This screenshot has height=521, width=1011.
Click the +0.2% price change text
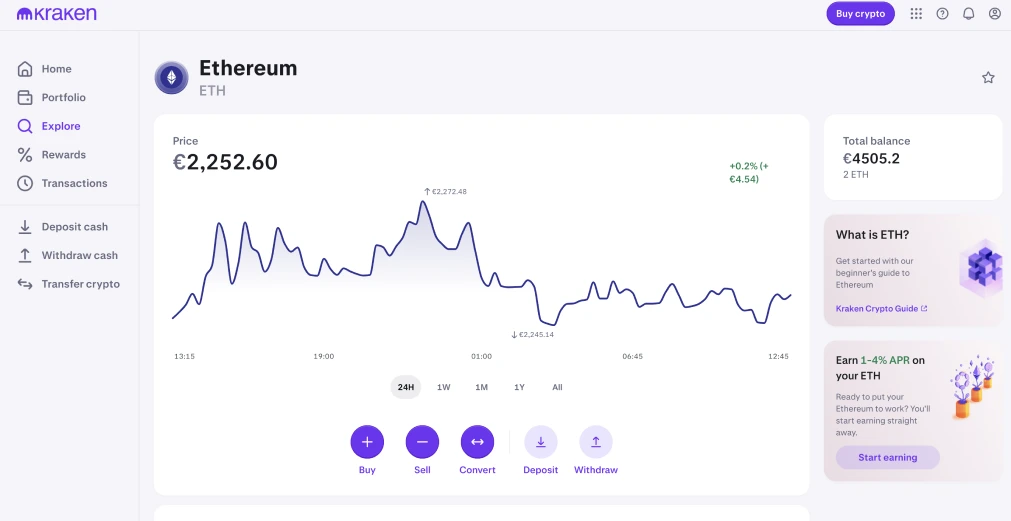tap(749, 172)
